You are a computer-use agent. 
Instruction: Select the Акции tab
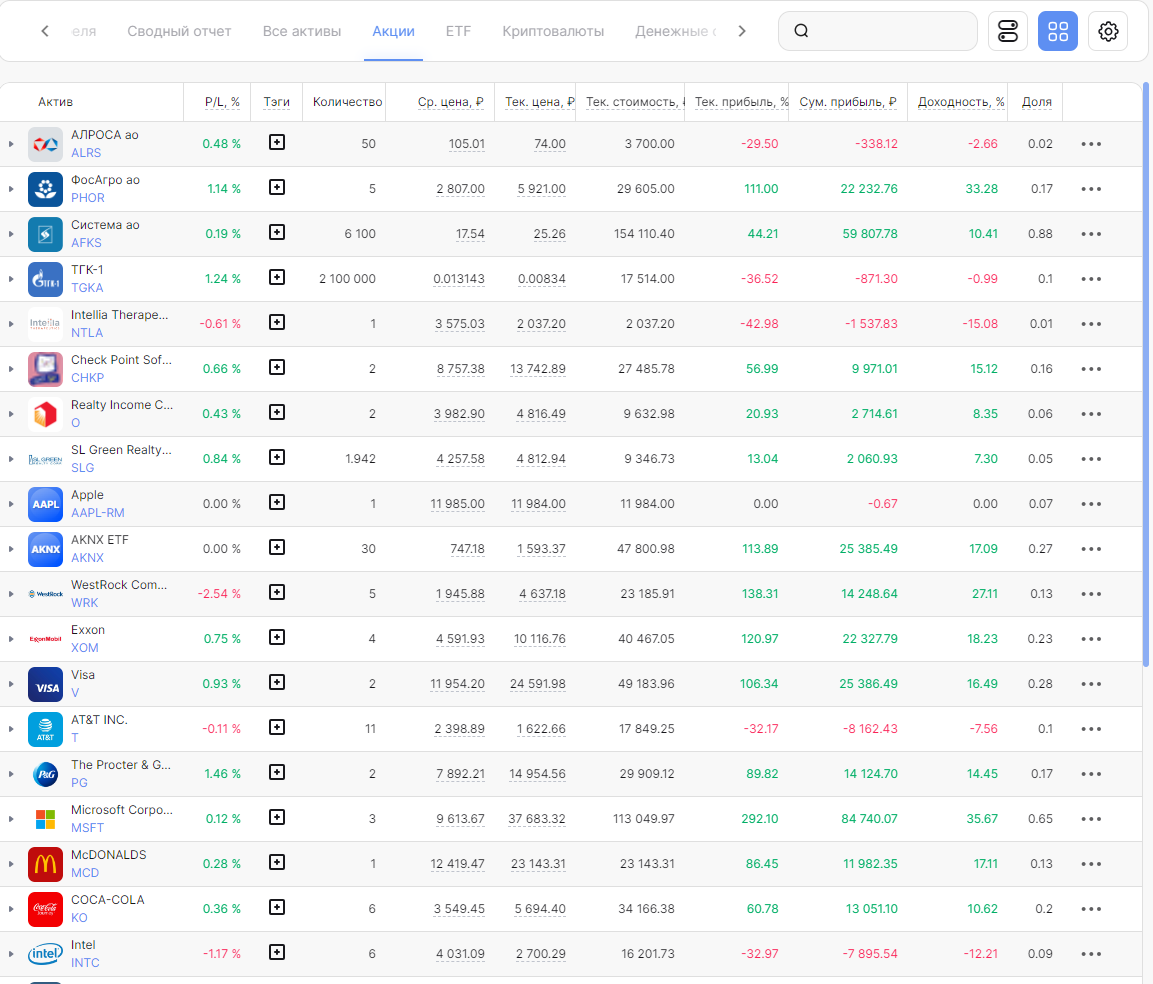pos(393,31)
